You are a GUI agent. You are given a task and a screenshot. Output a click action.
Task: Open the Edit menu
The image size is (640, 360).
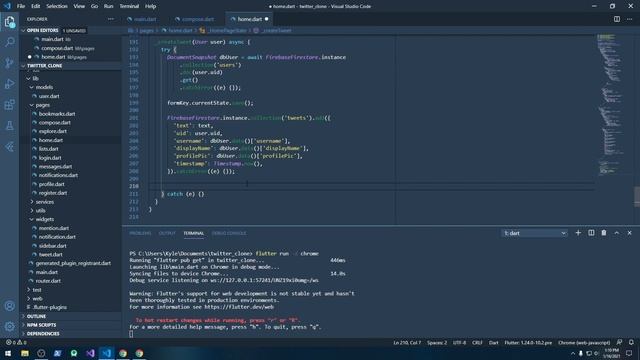(x=36, y=6)
